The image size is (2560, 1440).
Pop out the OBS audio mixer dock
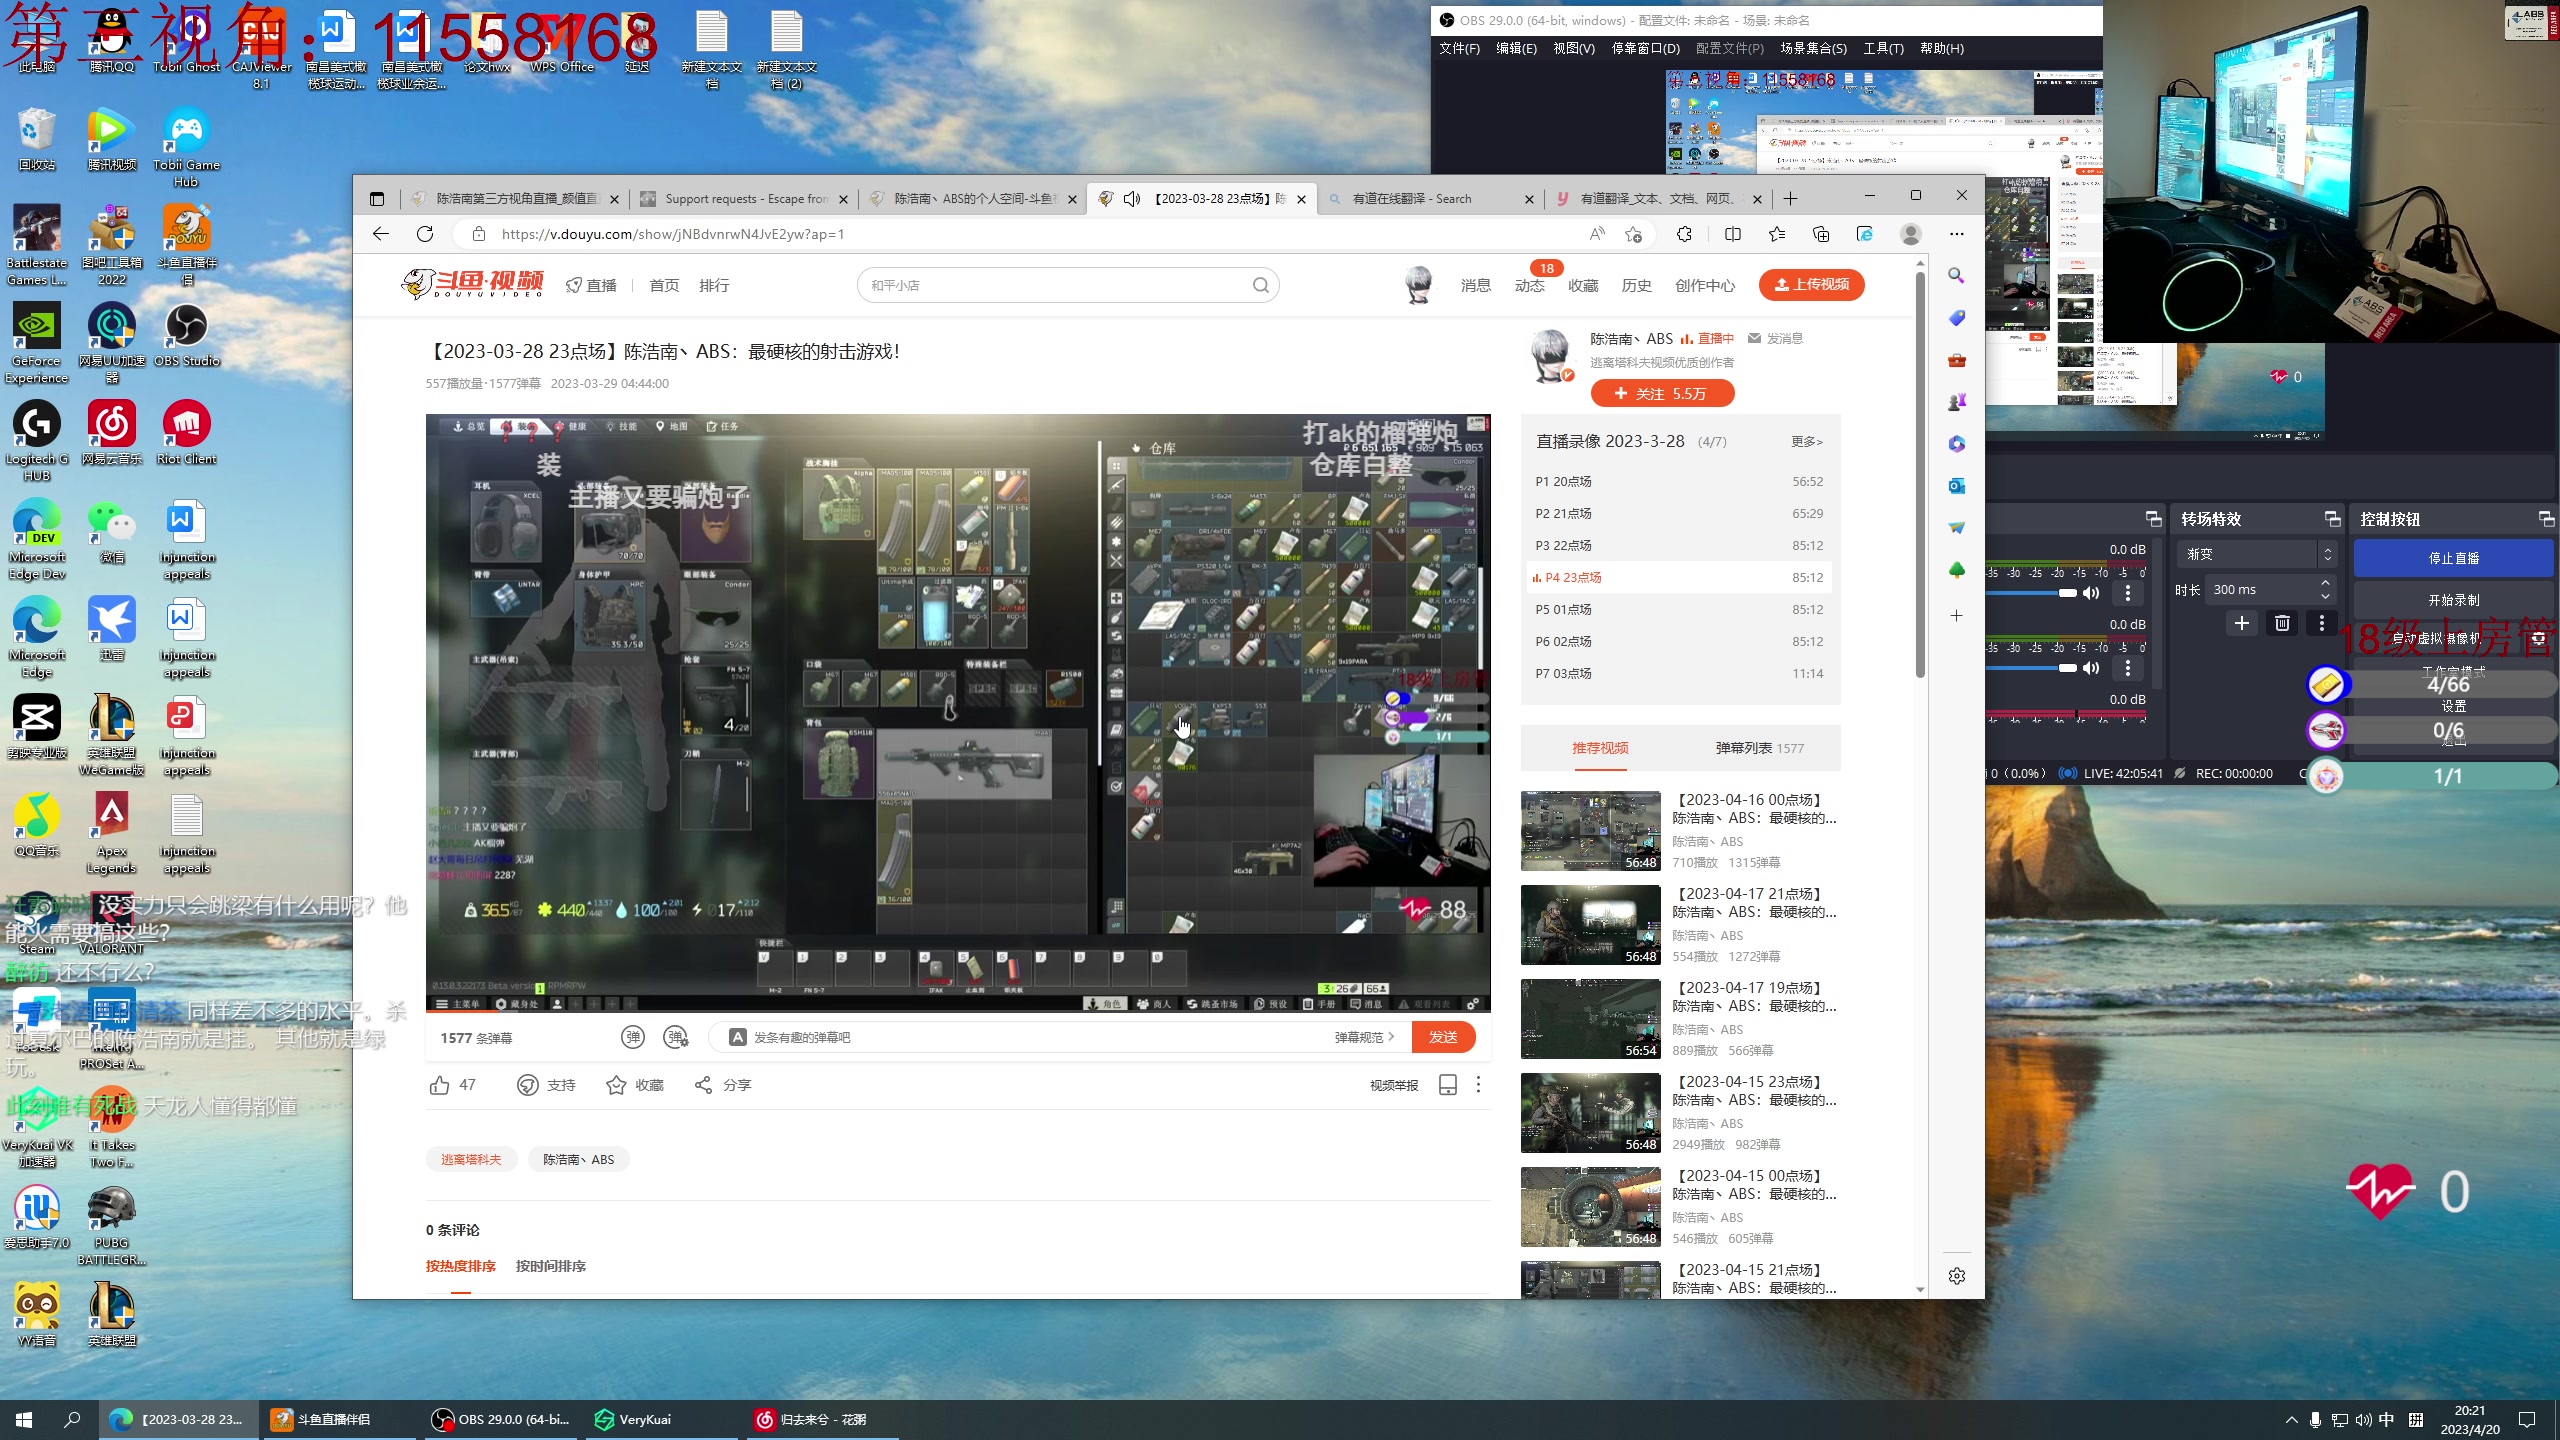coord(2154,519)
